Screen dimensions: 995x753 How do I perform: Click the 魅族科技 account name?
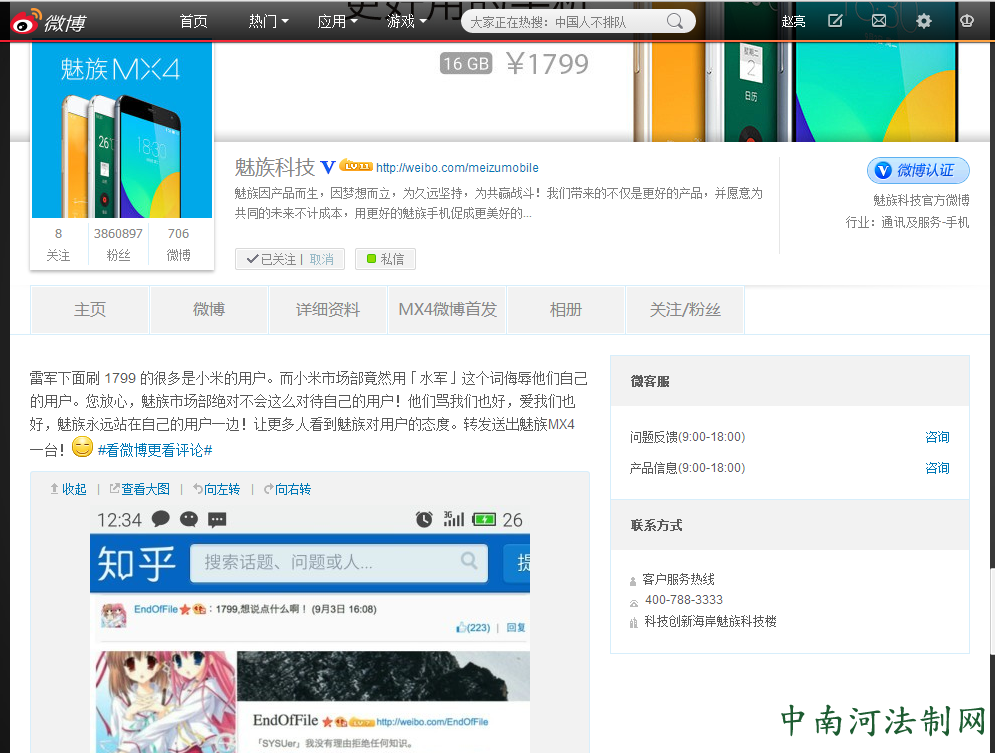[x=275, y=167]
